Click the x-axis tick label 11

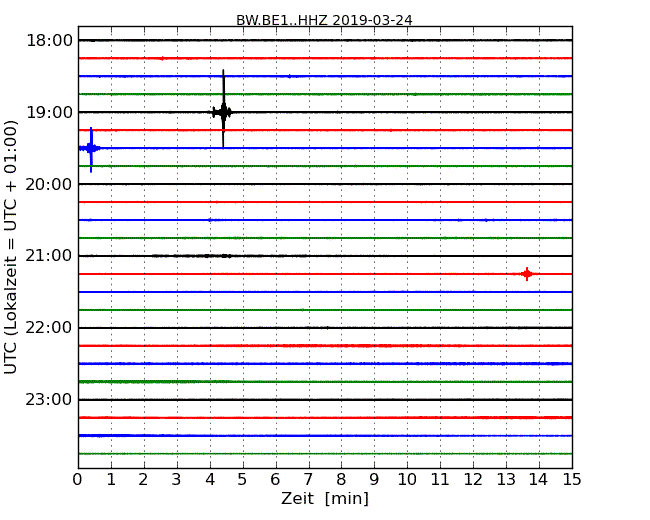point(440,480)
